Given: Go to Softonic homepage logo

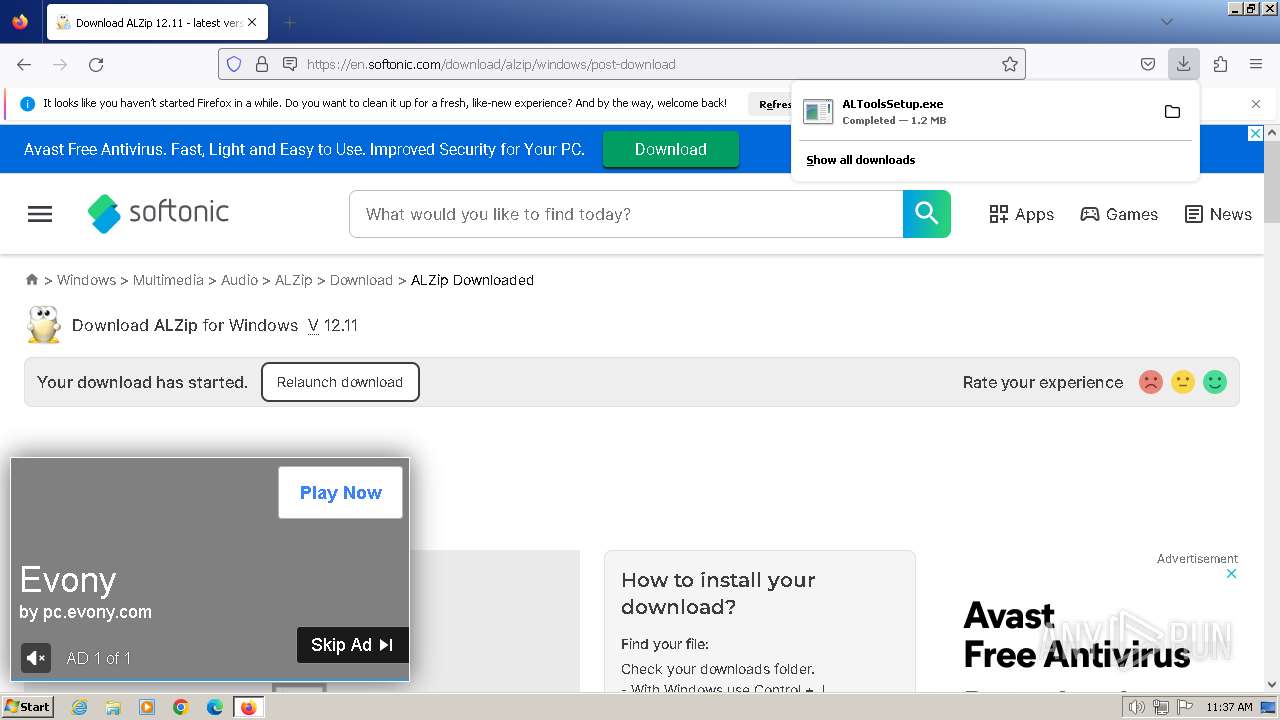Looking at the screenshot, I should pos(158,213).
